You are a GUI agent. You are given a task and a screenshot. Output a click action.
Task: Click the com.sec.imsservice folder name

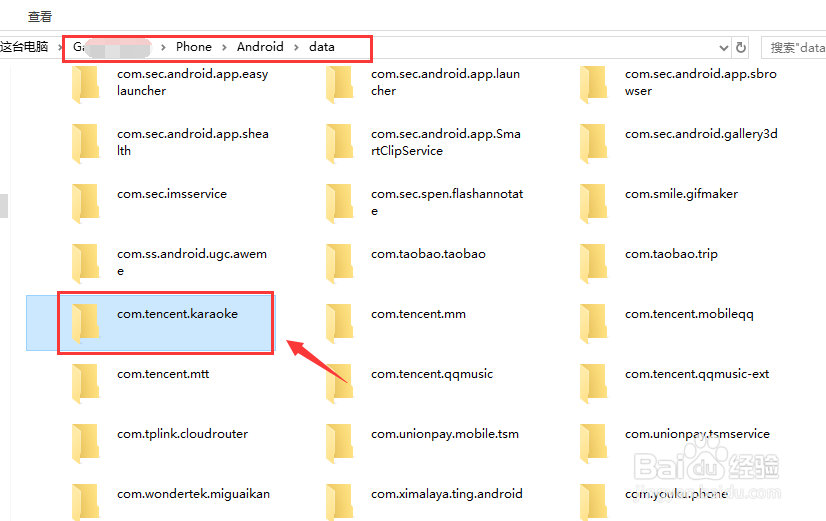pyautogui.click(x=172, y=194)
